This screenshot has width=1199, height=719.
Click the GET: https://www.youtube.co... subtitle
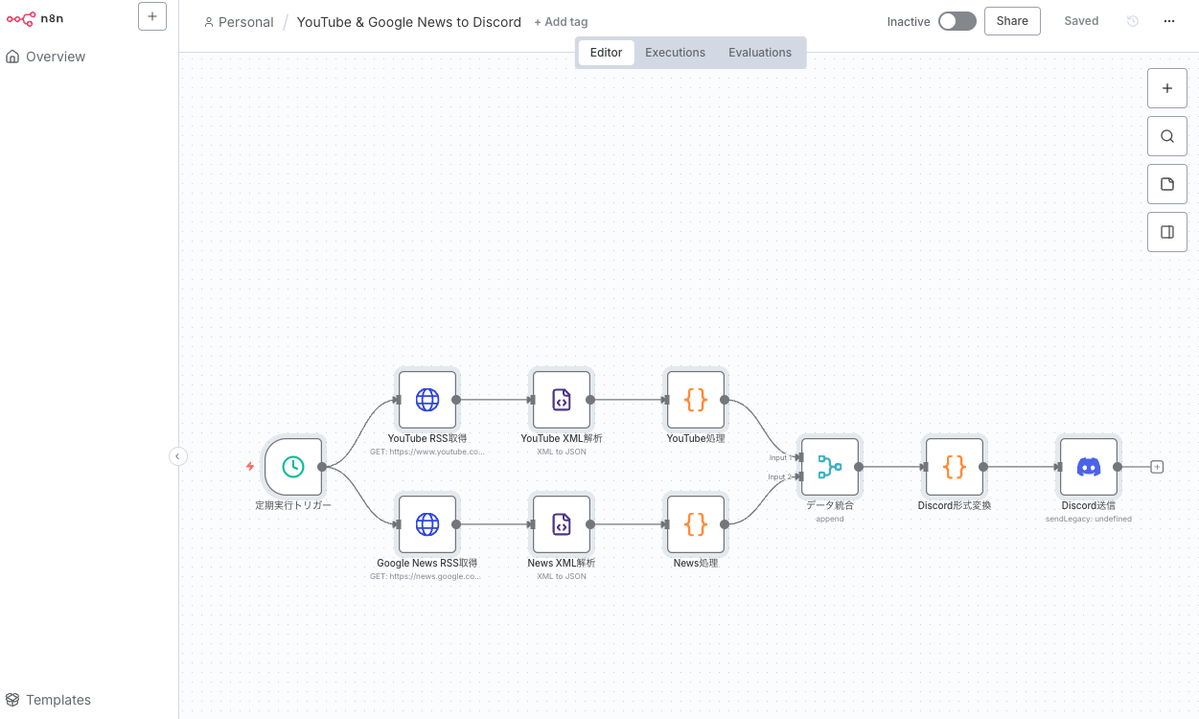427,451
